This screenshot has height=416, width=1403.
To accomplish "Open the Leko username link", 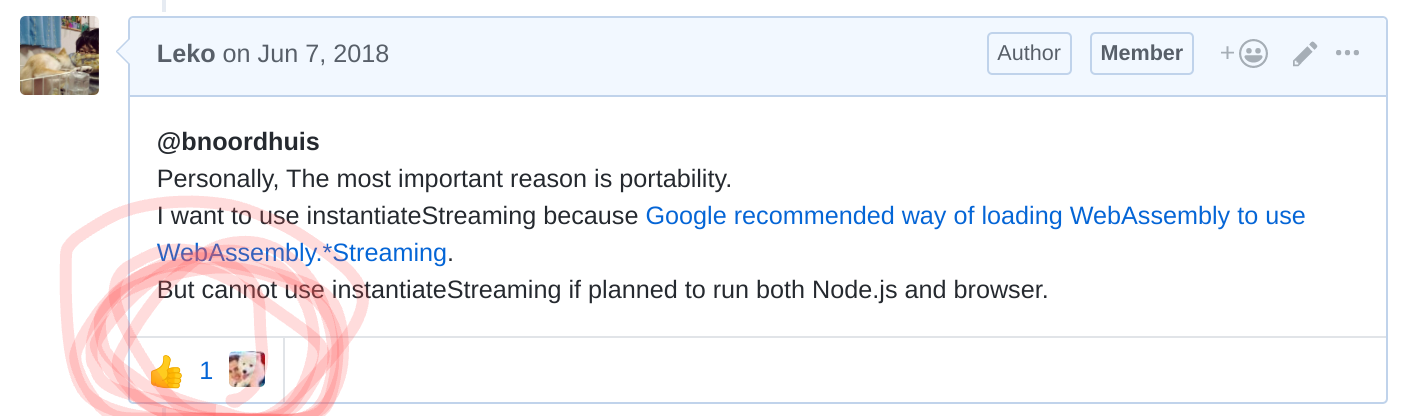I will [x=186, y=54].
